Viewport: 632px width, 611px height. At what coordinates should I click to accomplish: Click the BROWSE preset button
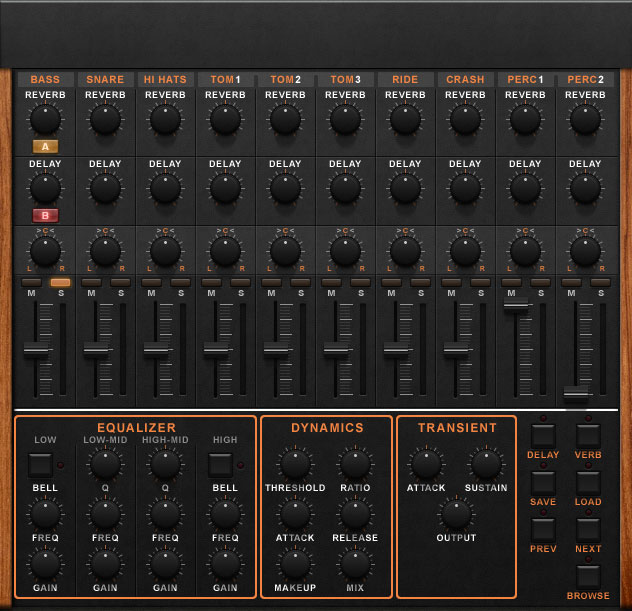click(x=588, y=576)
